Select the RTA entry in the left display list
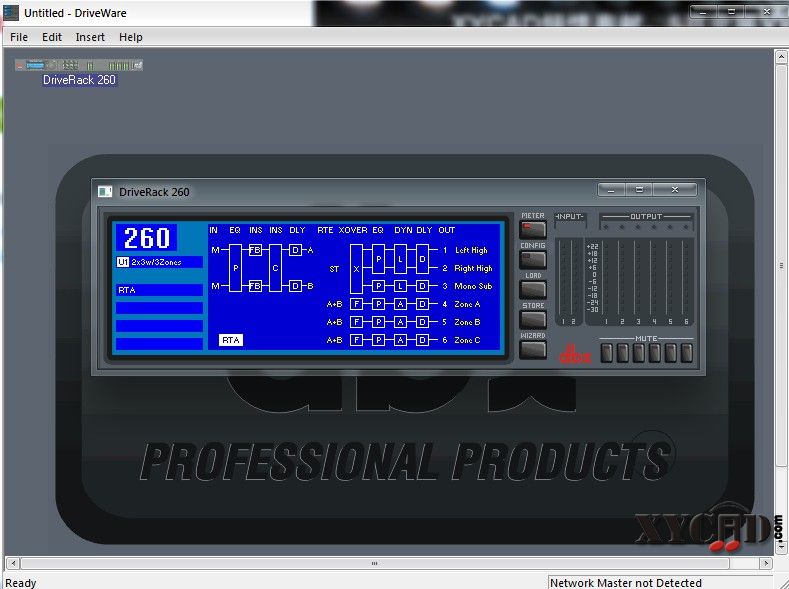 (160, 290)
